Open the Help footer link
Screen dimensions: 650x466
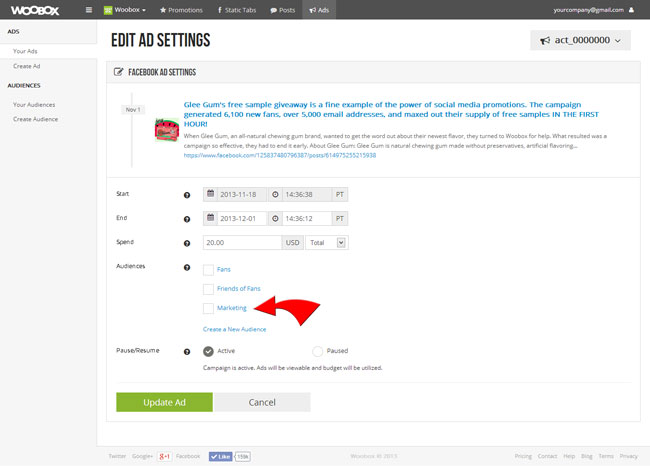pyautogui.click(x=569, y=456)
